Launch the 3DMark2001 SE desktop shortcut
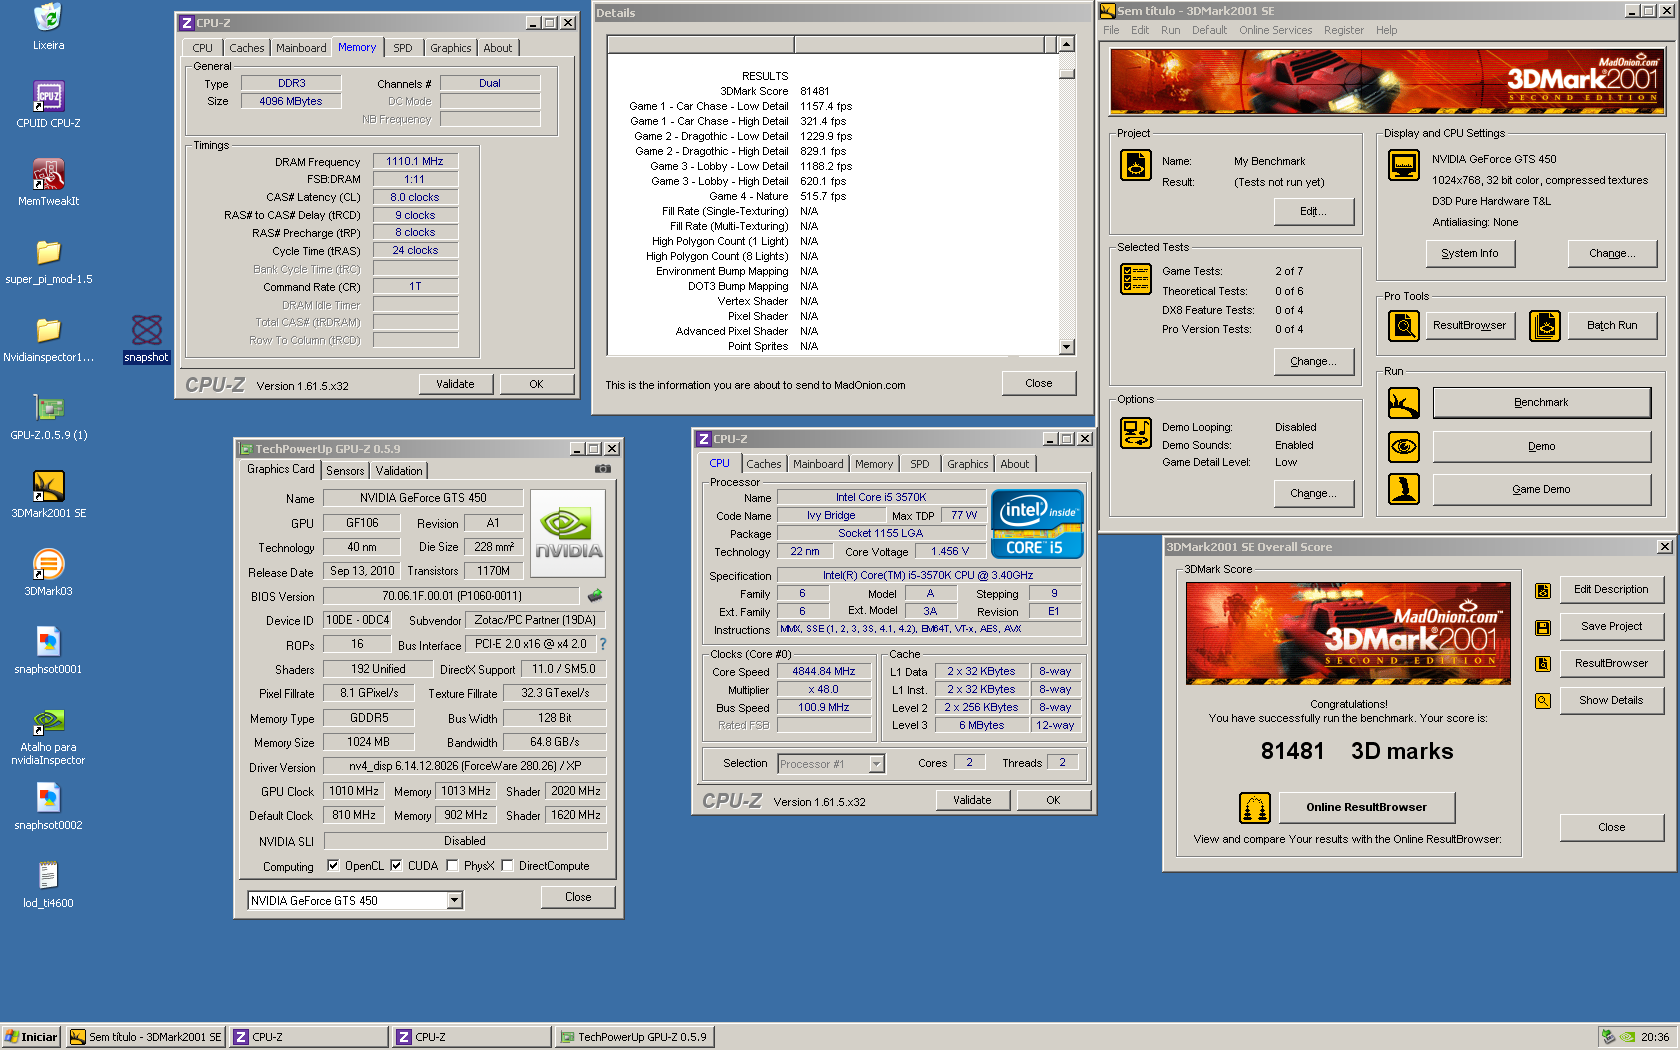Viewport: 1680px width, 1050px height. [48, 486]
